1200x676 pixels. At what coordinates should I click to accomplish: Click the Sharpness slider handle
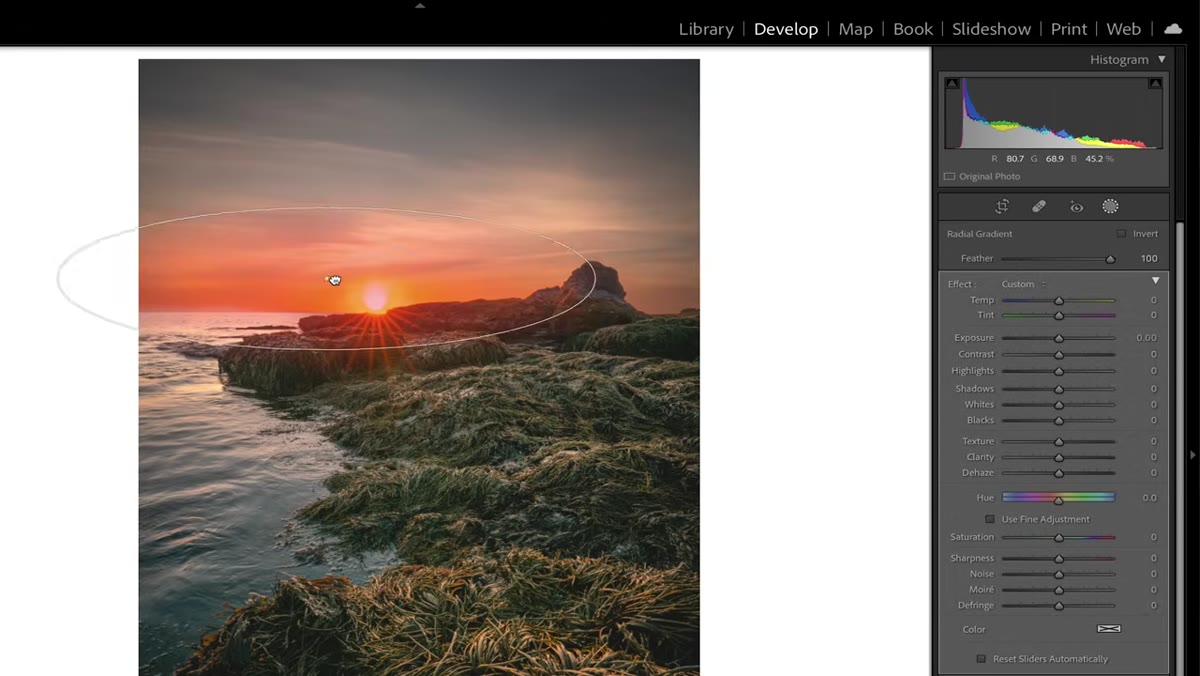click(1059, 559)
